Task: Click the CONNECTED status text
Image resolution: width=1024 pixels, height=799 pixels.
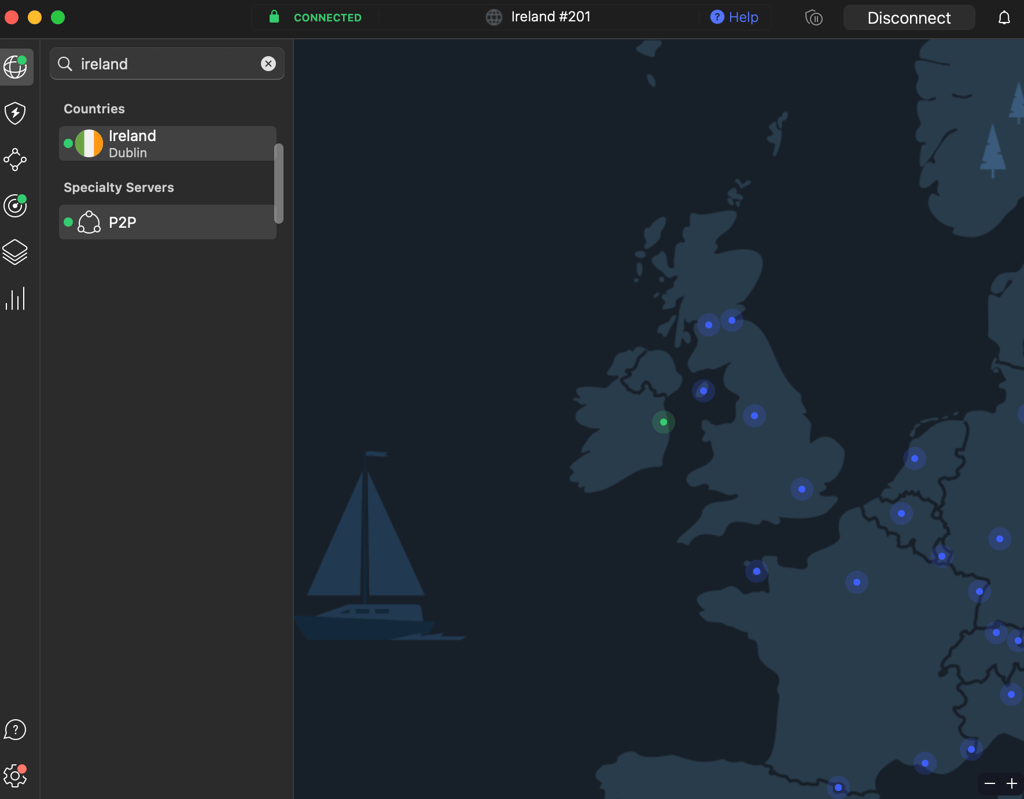Action: (328, 18)
